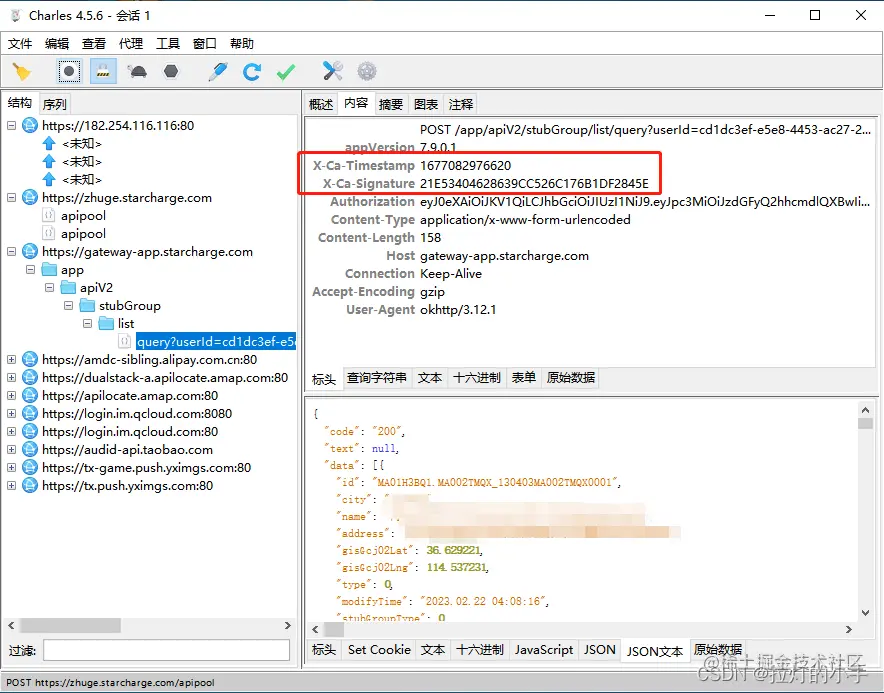Open the 概述 tab

tap(321, 104)
